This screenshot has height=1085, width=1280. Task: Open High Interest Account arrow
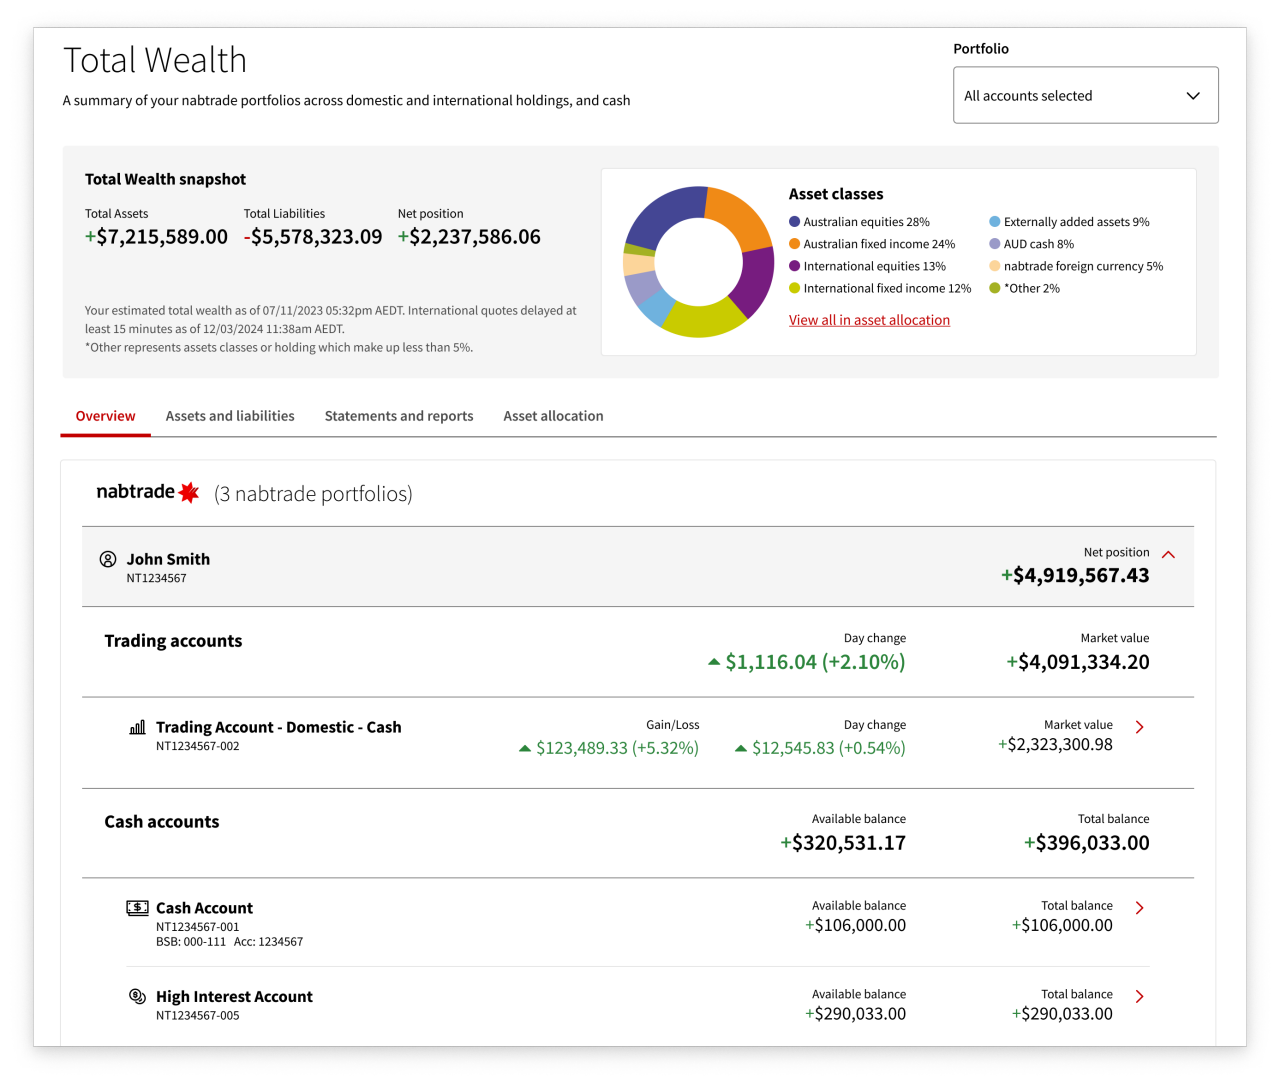click(1139, 996)
